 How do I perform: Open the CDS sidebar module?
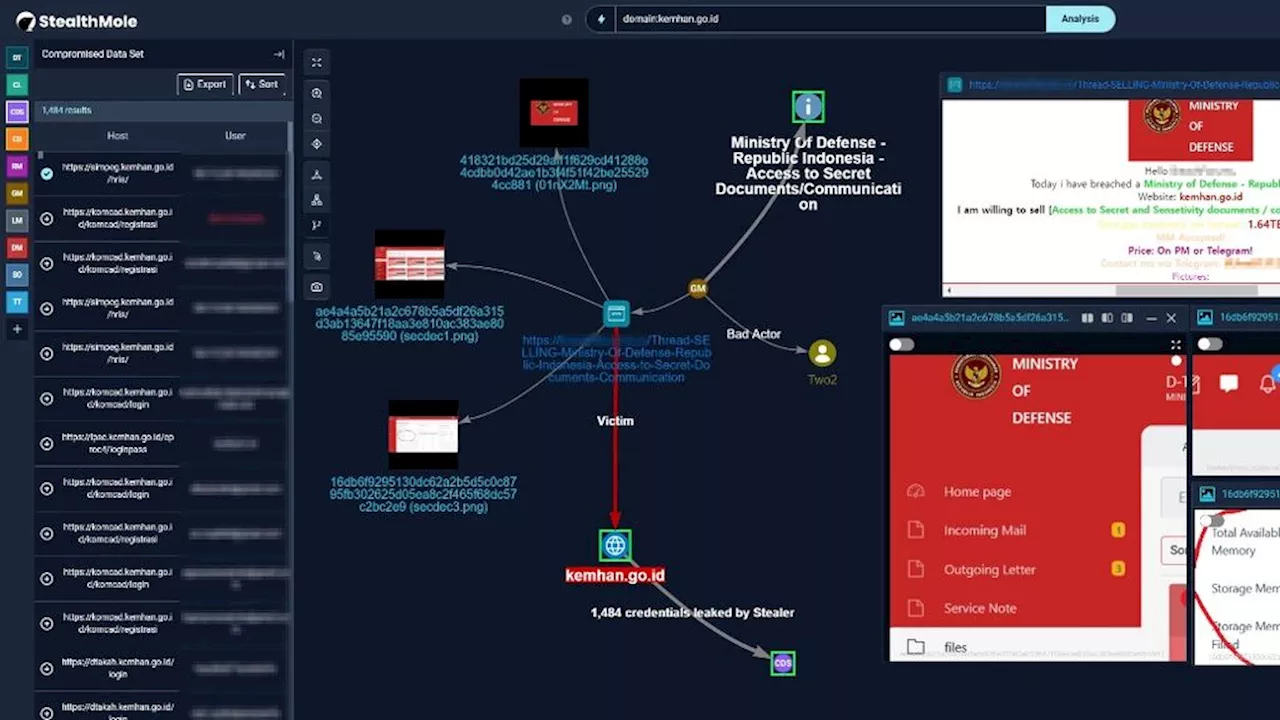click(16, 112)
